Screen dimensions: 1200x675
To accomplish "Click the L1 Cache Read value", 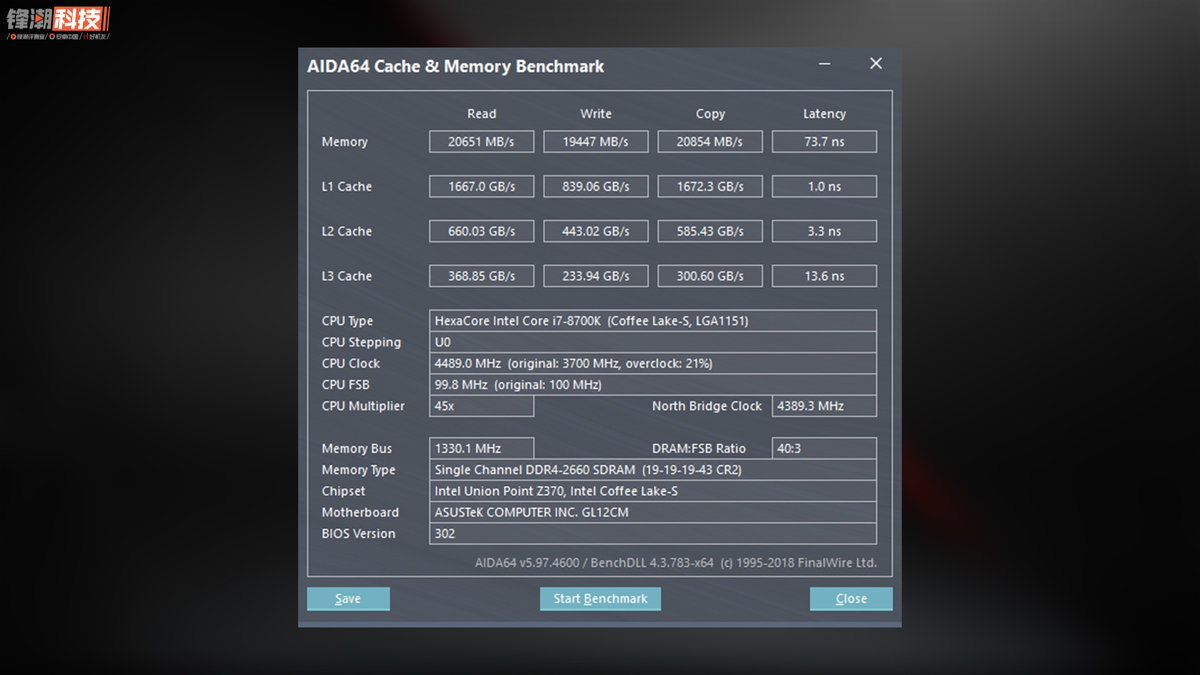I will [x=481, y=187].
